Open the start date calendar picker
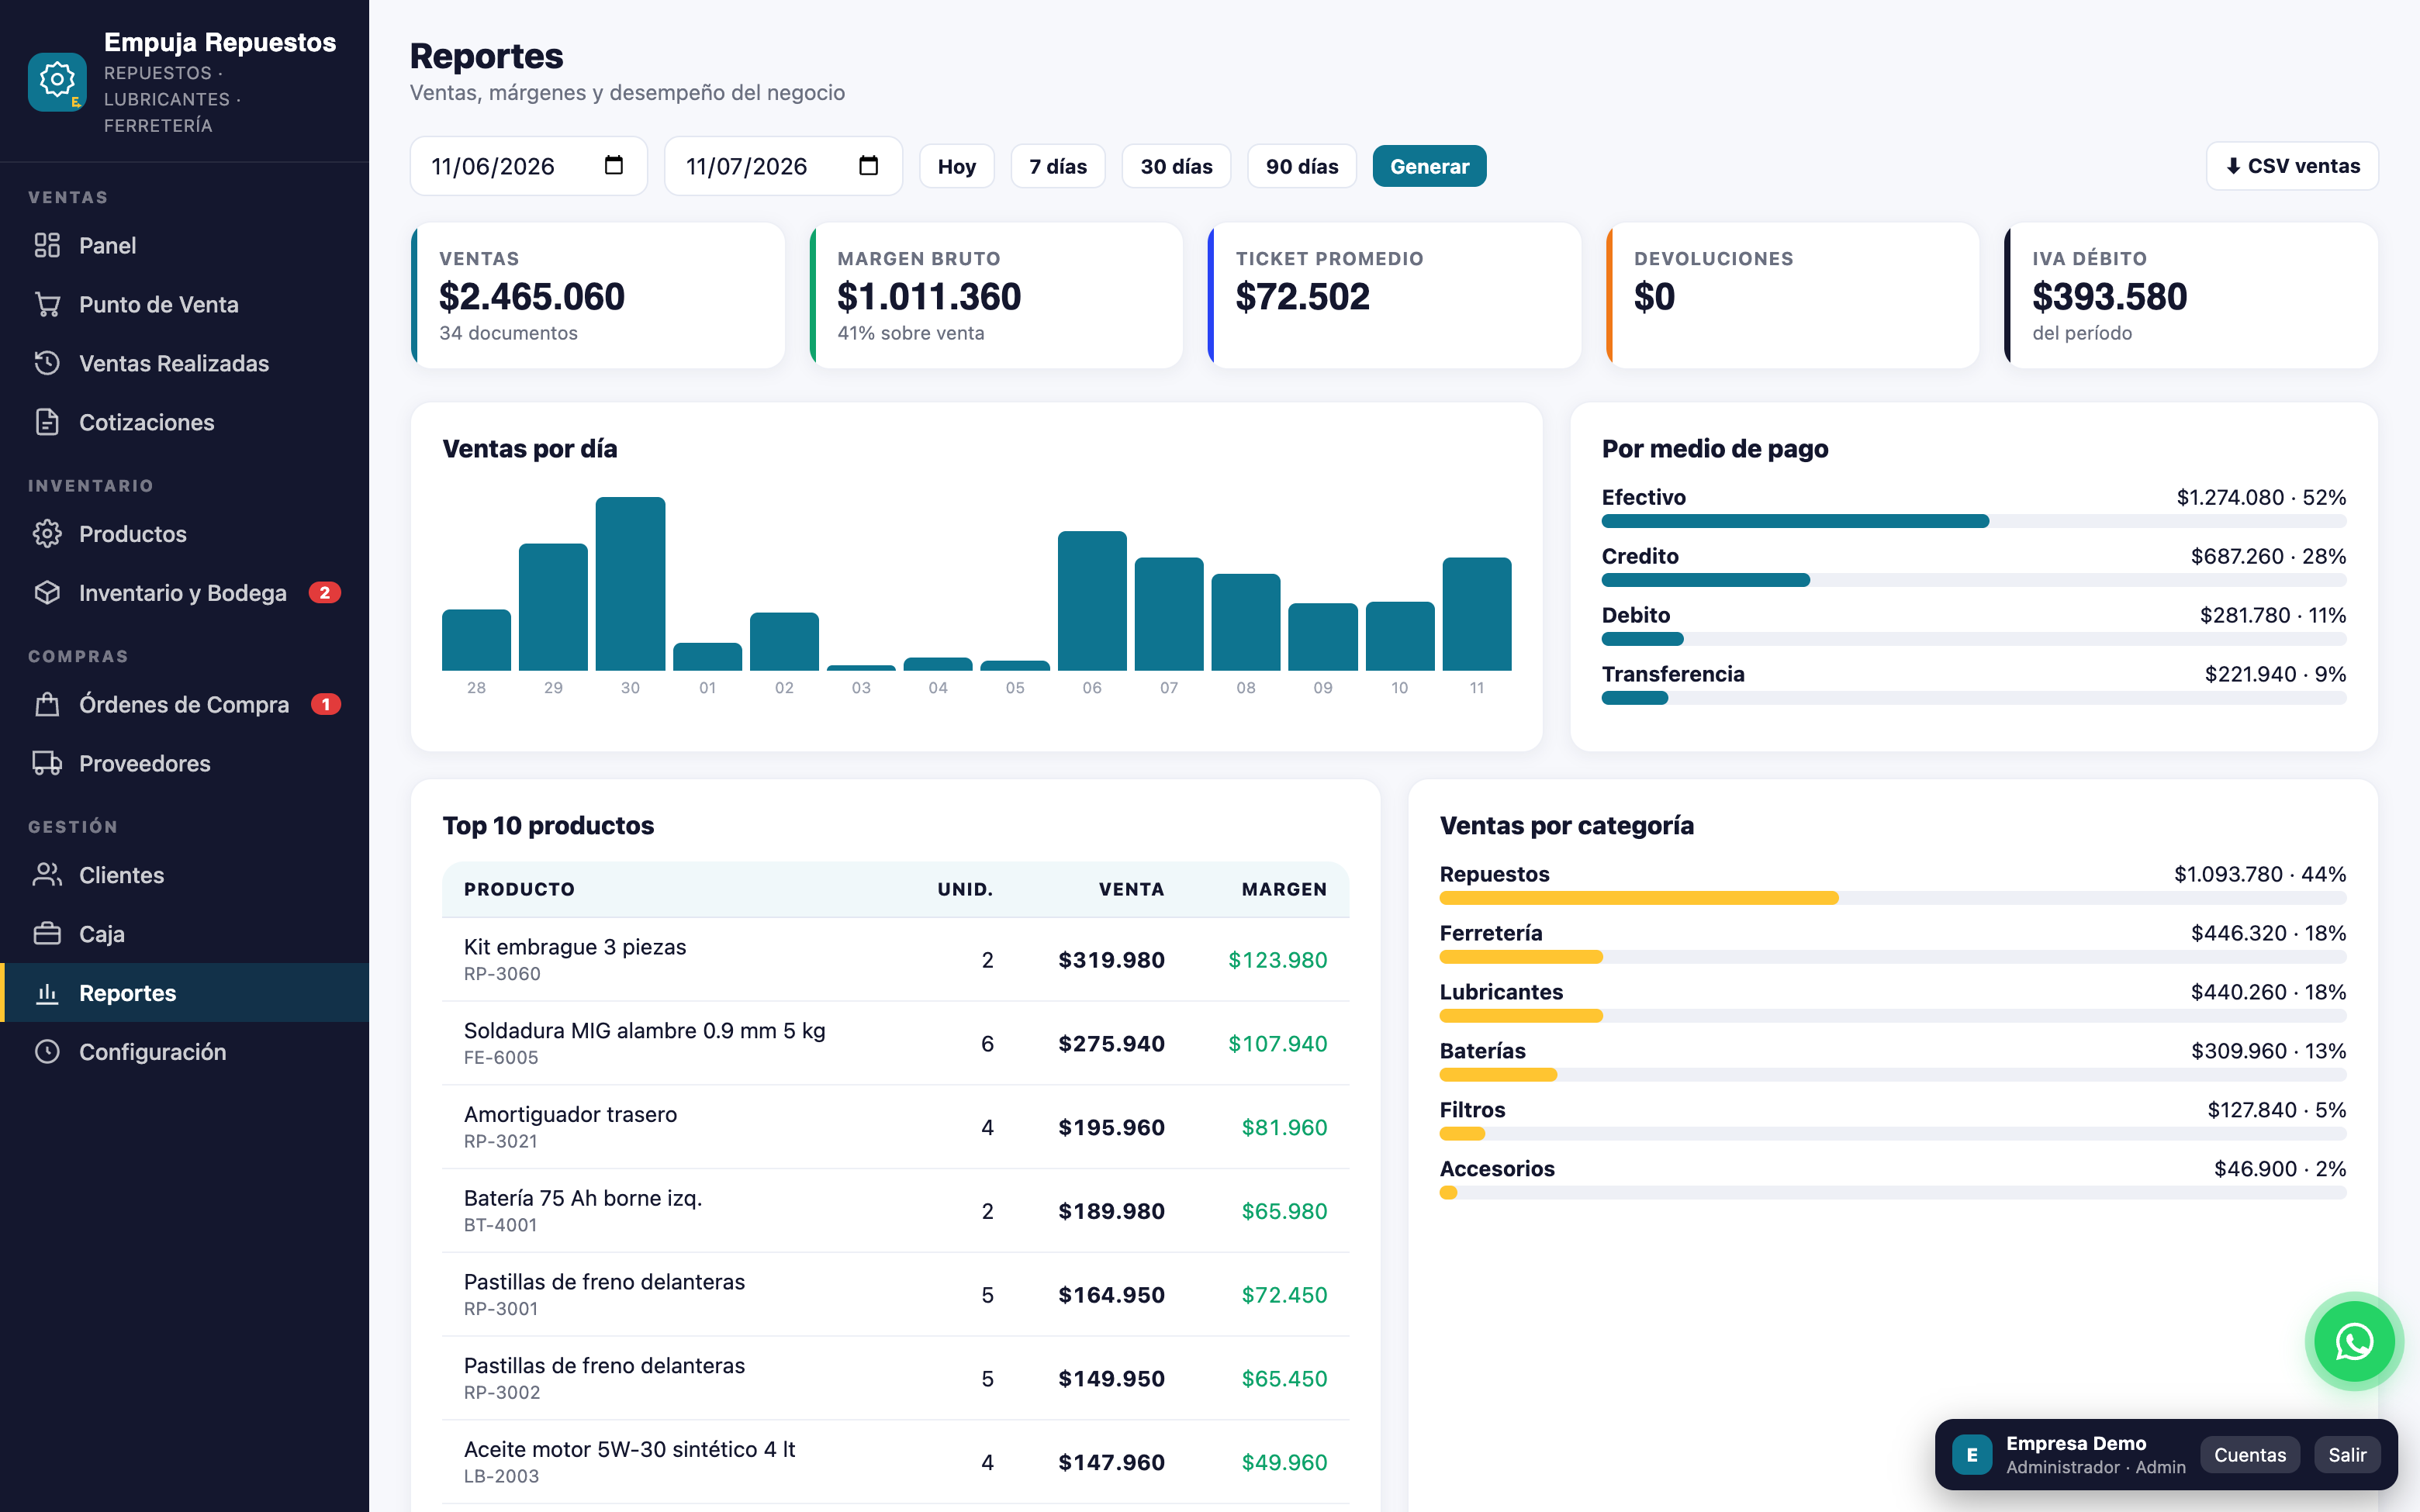The height and width of the screenshot is (1512, 2420). point(614,166)
